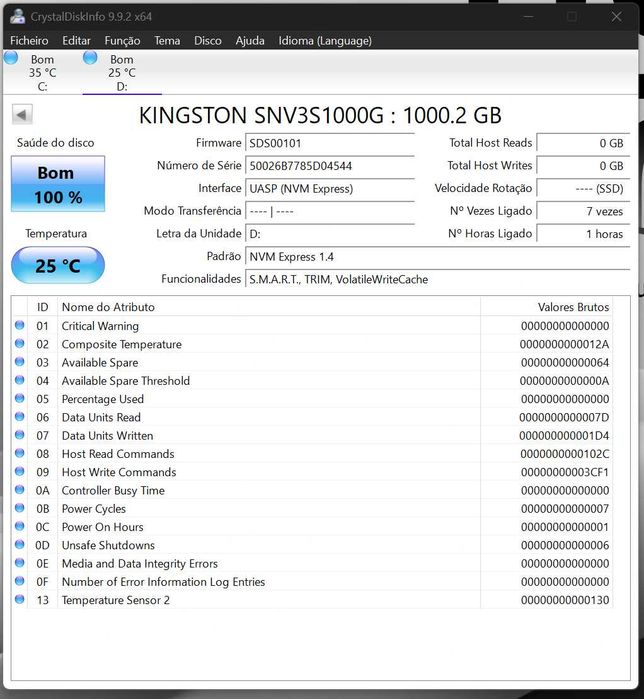Open the Editar menu

[x=76, y=41]
